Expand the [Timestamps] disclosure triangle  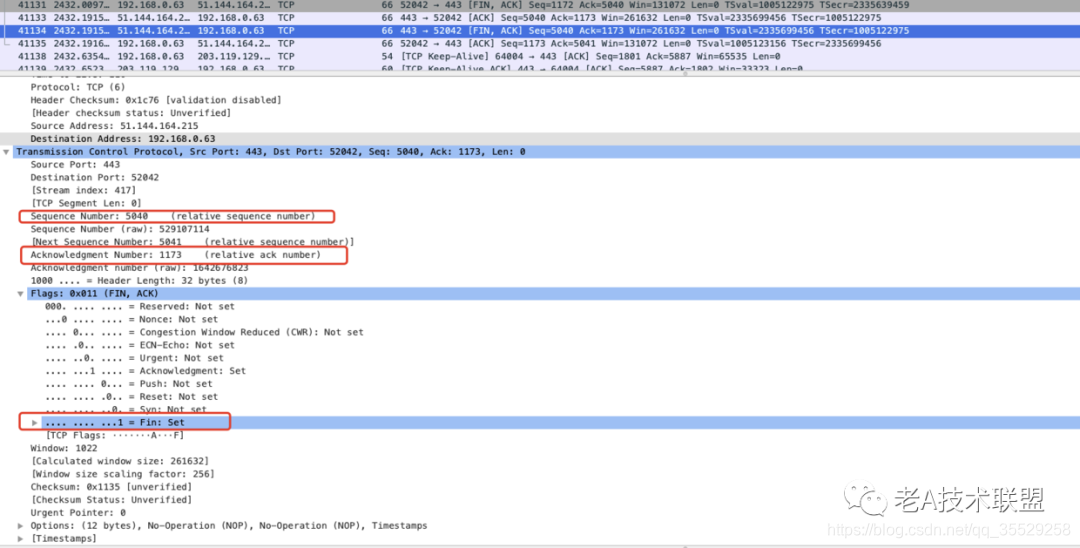pyautogui.click(x=21, y=538)
